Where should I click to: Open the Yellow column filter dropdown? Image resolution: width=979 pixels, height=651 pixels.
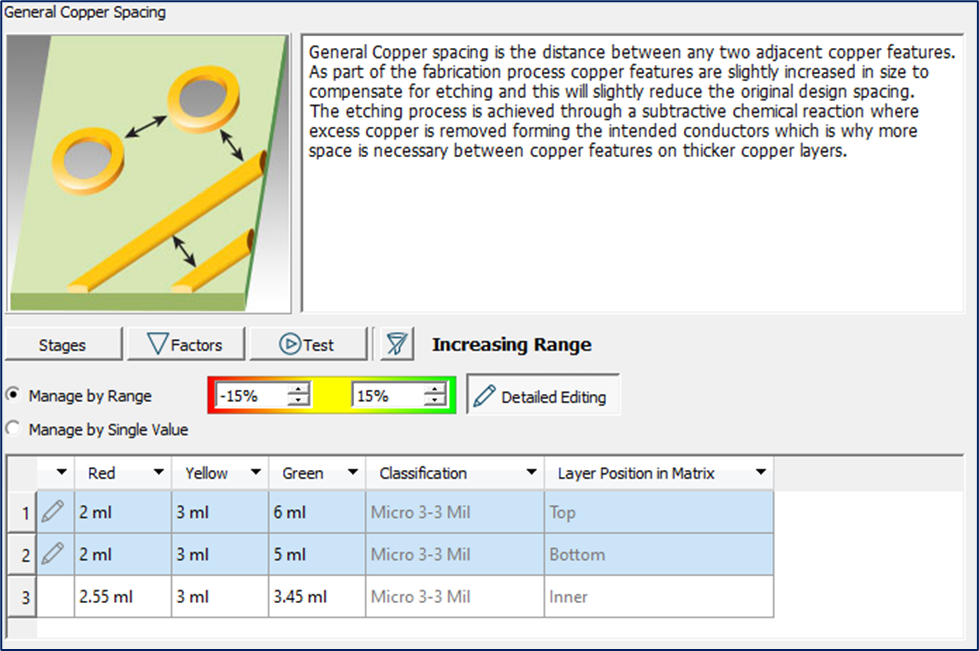[255, 473]
